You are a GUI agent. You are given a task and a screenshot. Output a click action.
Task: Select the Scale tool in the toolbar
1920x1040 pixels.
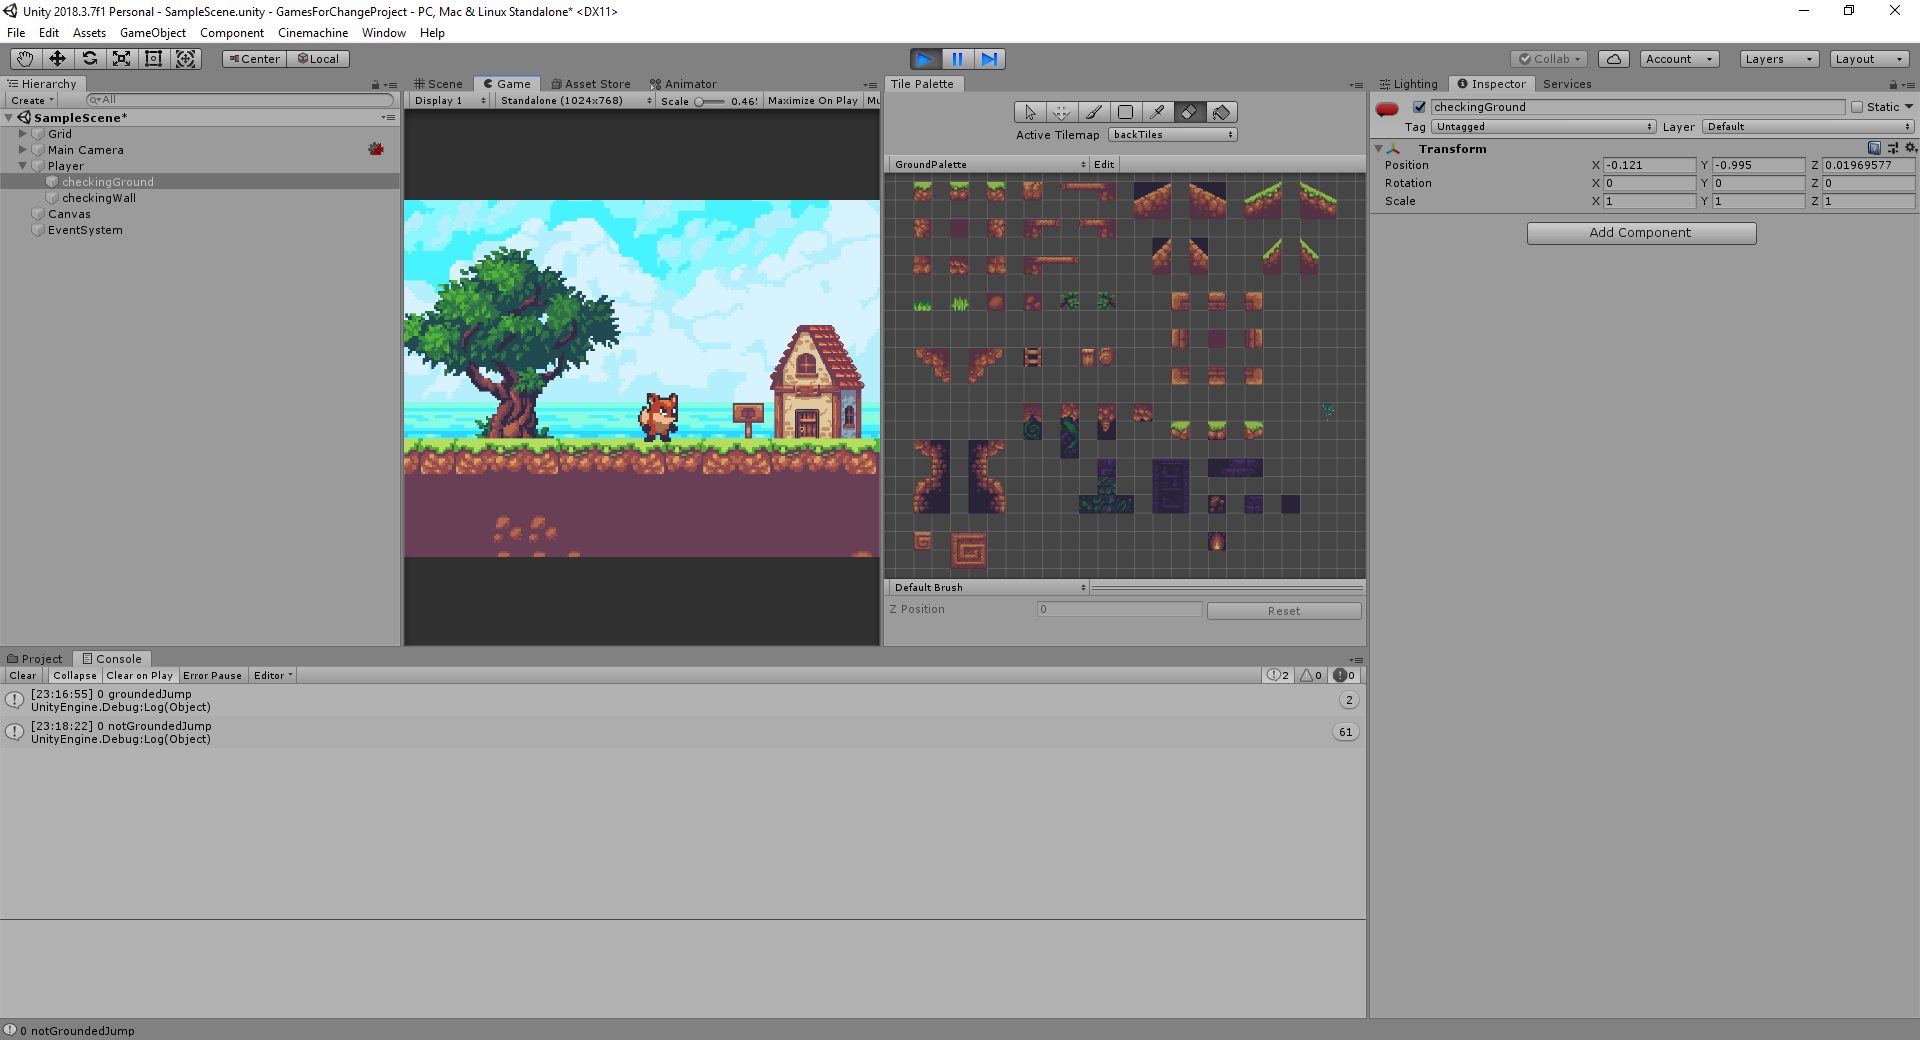pos(121,59)
